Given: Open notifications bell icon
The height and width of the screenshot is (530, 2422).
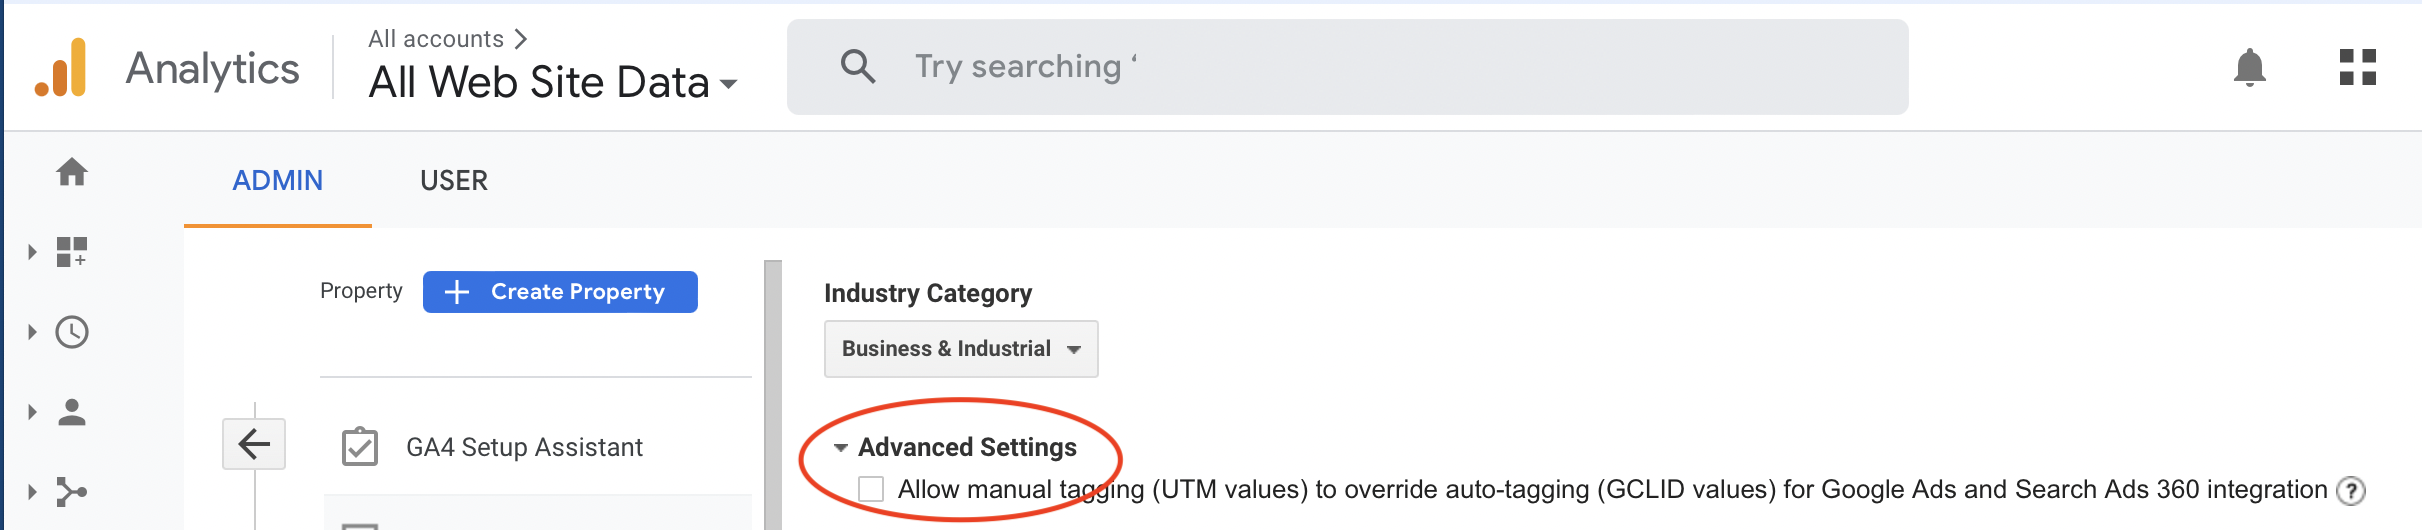Looking at the screenshot, I should pyautogui.click(x=2250, y=68).
